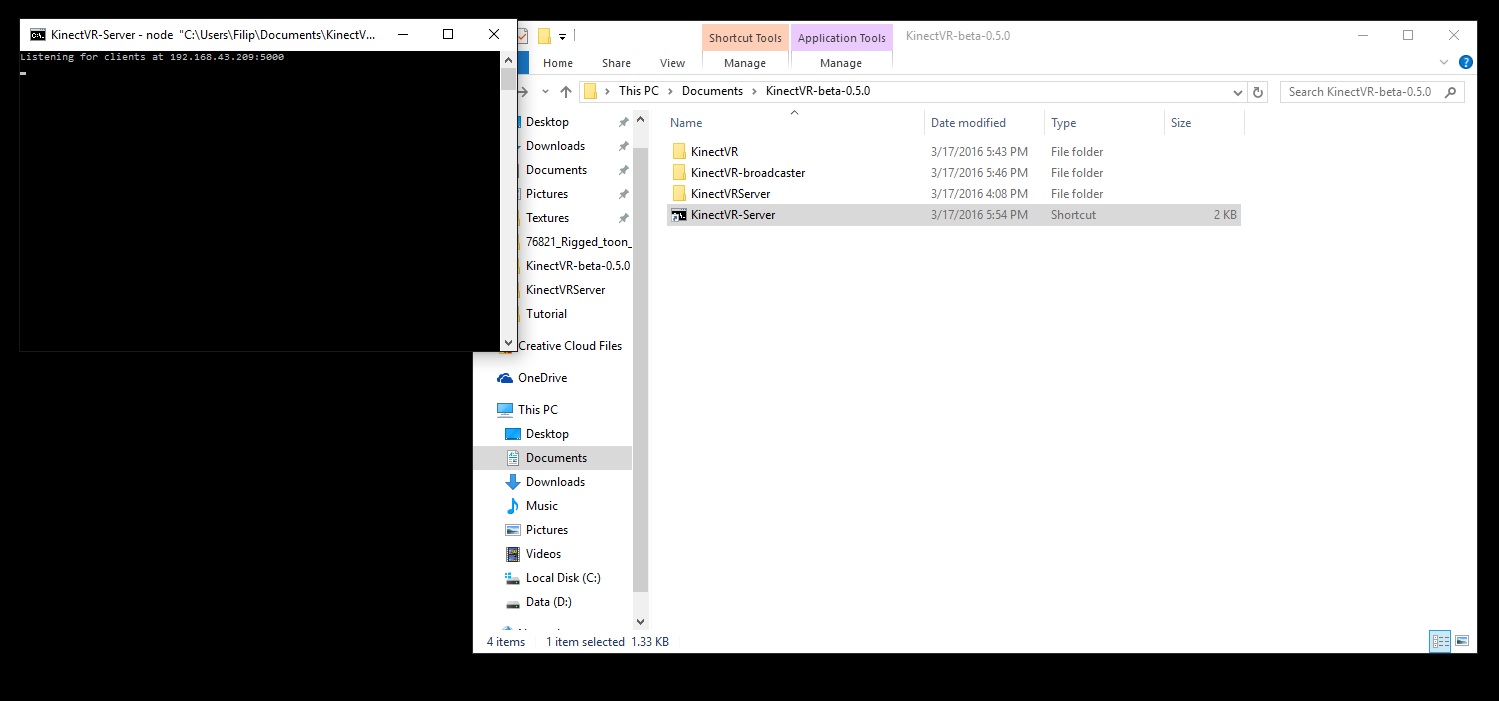Viewport: 1499px width, 701px height.
Task: Switch to large thumbnails view layout
Action: pos(1462,641)
